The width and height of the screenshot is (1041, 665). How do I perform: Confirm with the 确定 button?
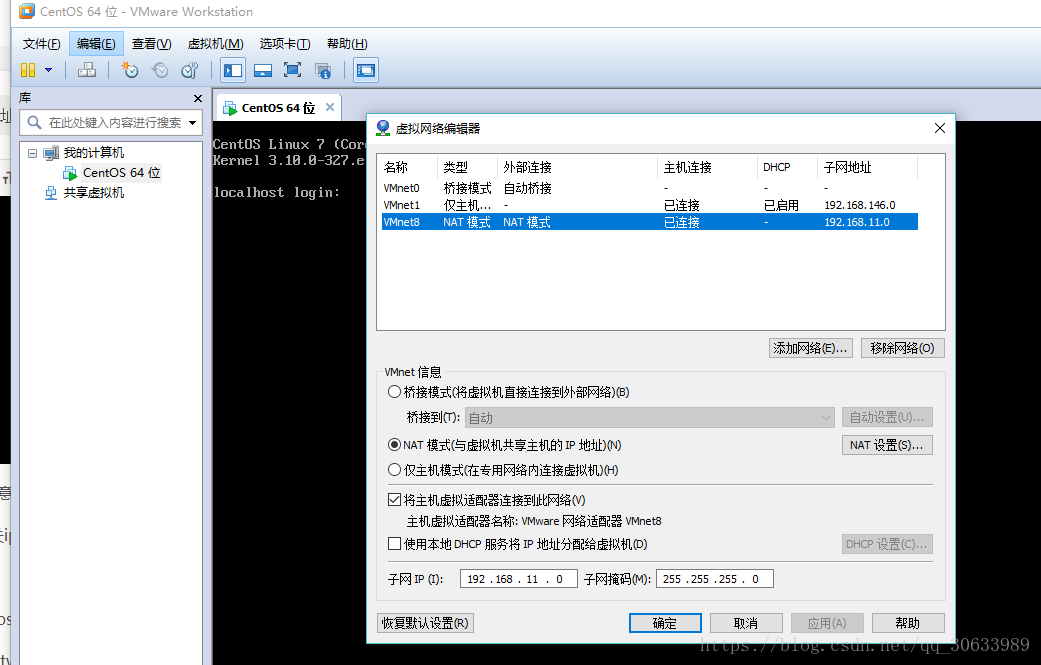tap(665, 623)
